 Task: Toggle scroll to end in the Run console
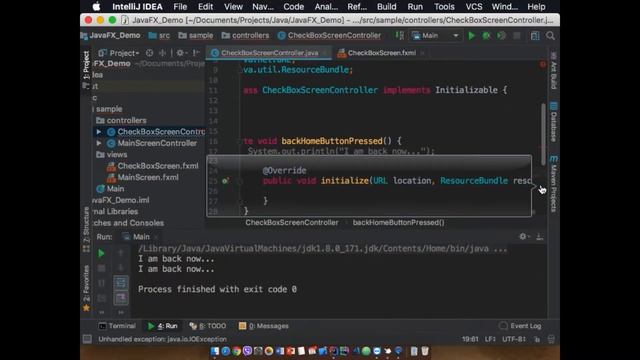(121, 298)
